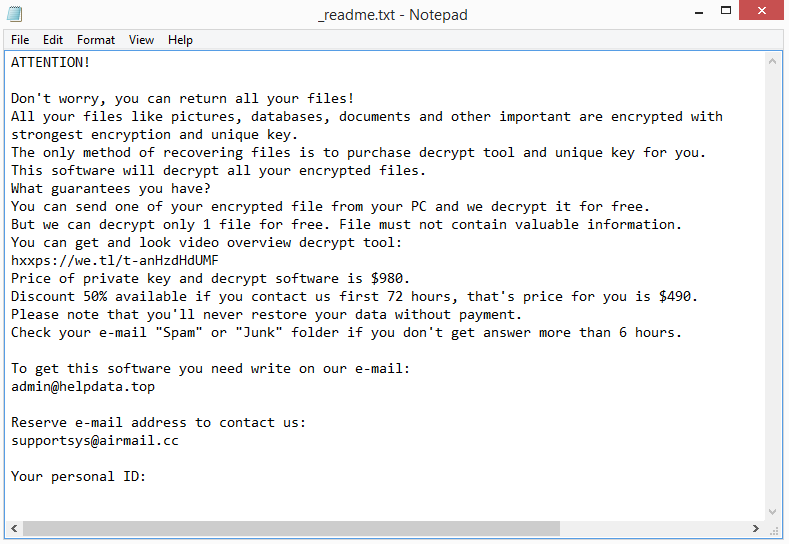Close the _readme.txt Notepad window
This screenshot has width=789, height=544.
click(x=761, y=11)
